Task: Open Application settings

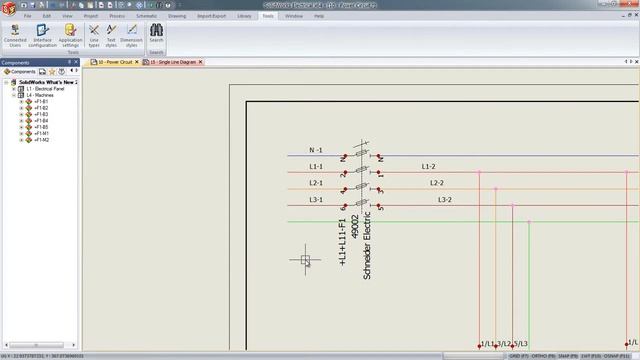Action: pos(70,35)
